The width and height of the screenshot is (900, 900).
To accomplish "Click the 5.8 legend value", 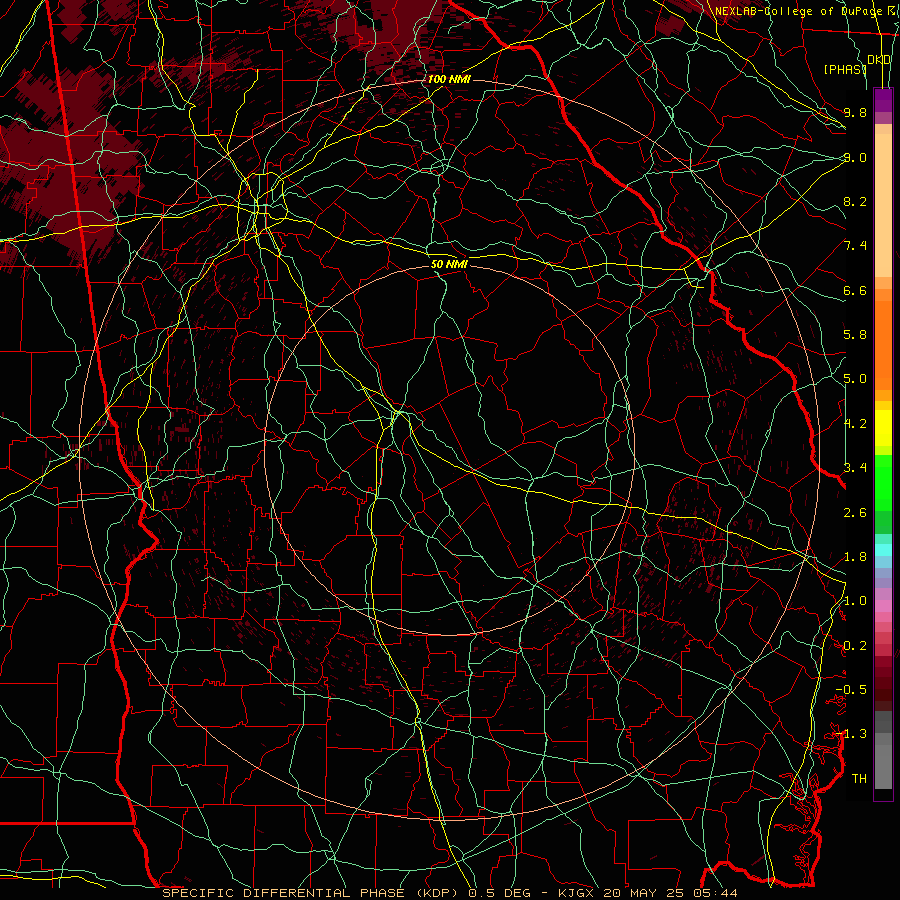I will coord(855,335).
